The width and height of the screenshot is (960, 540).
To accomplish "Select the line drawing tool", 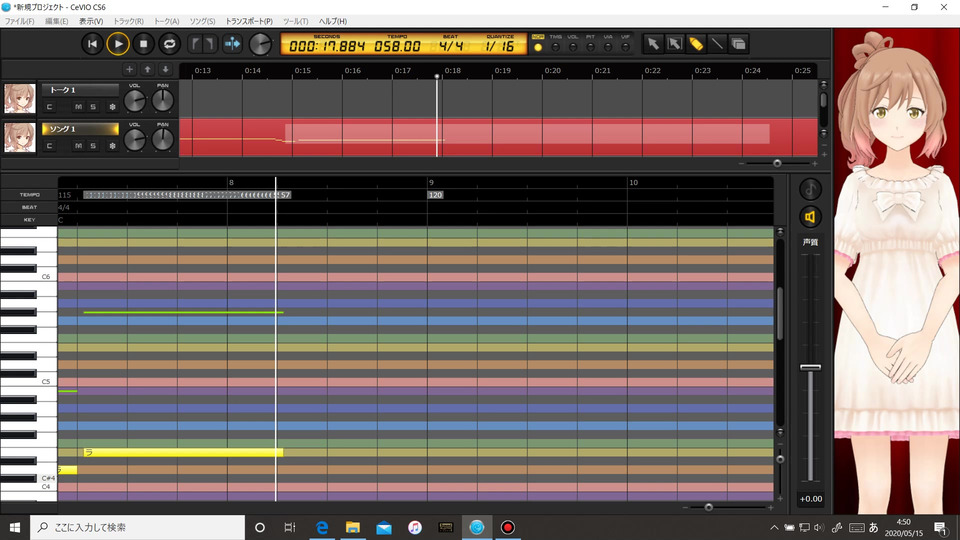I will [717, 43].
